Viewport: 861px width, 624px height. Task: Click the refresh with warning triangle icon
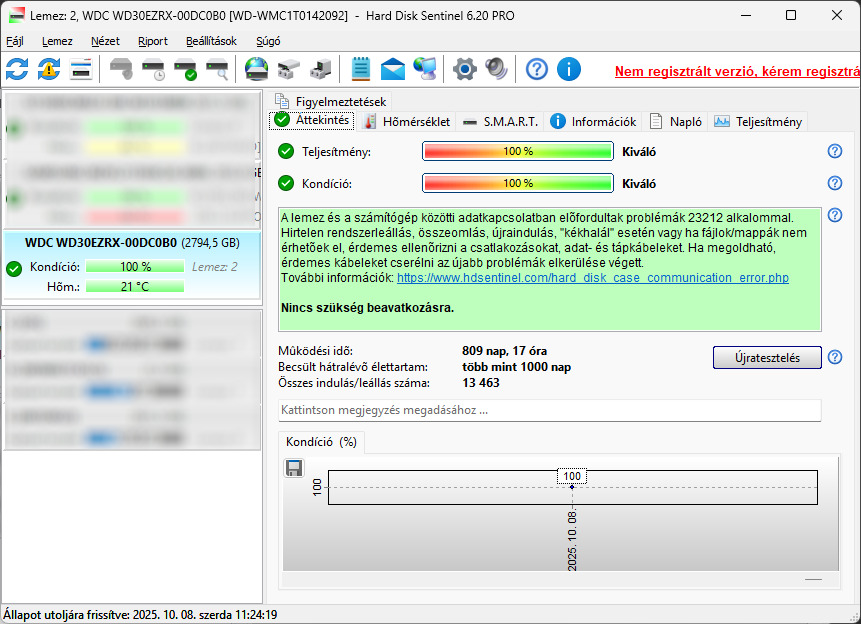click(x=49, y=70)
